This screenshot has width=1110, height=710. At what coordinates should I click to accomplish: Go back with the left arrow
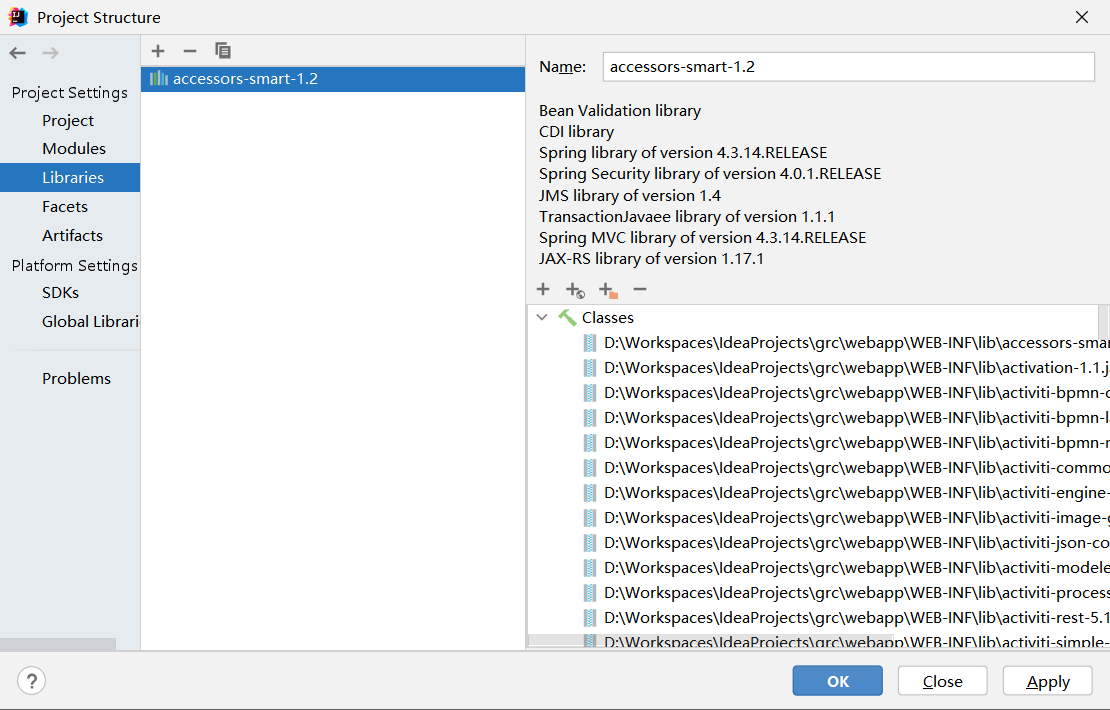pyautogui.click(x=18, y=53)
